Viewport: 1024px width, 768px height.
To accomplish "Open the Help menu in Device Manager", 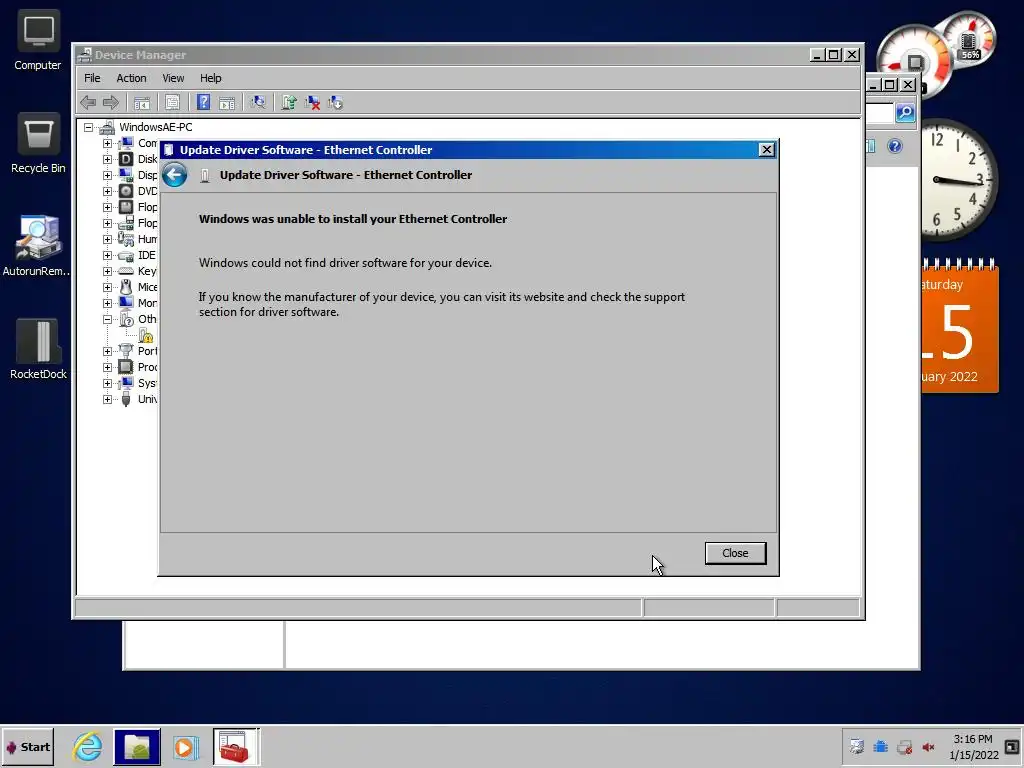I will pos(210,78).
